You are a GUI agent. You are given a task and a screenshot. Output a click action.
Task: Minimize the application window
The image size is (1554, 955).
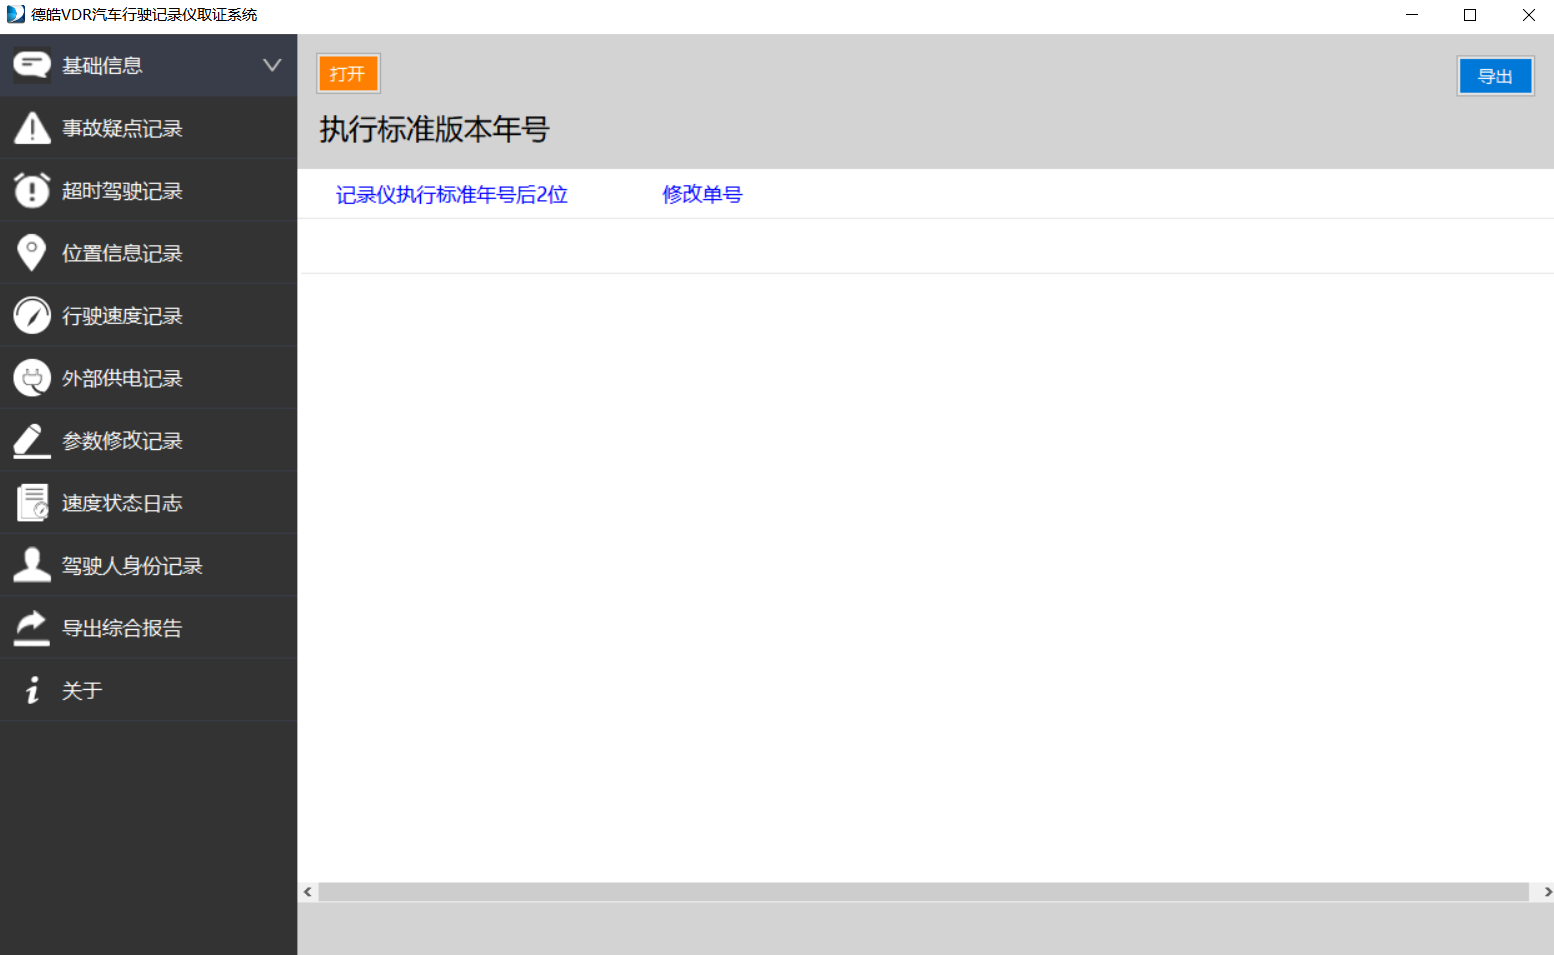pyautogui.click(x=1412, y=14)
